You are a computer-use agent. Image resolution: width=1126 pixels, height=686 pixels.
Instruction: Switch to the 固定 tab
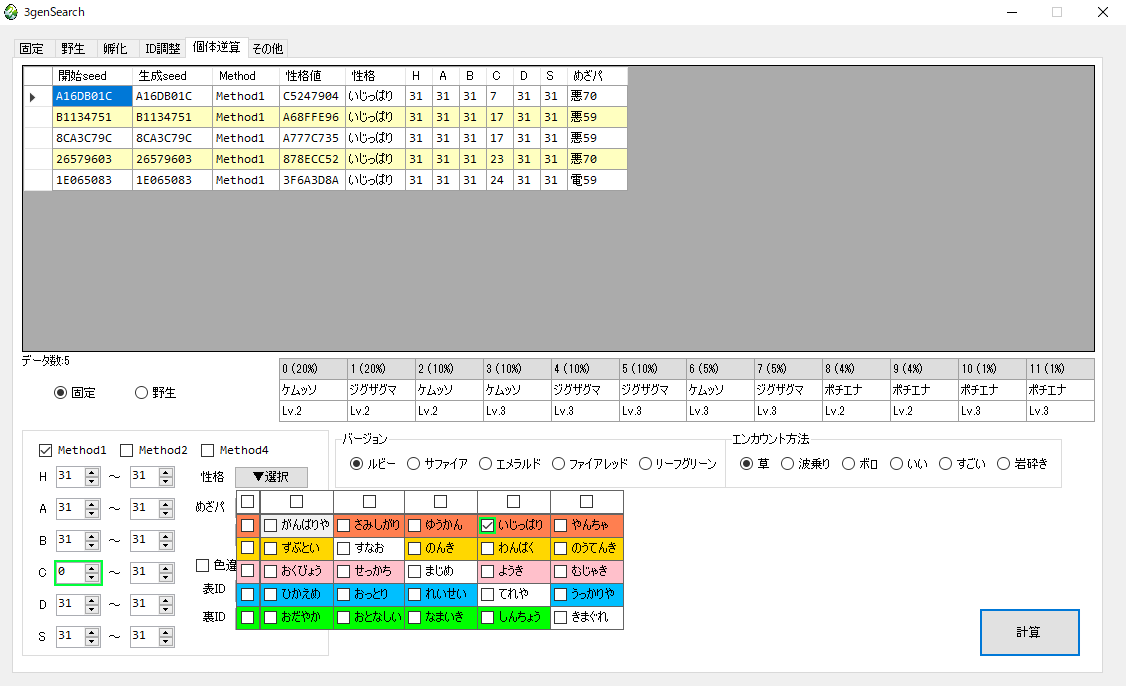point(32,48)
